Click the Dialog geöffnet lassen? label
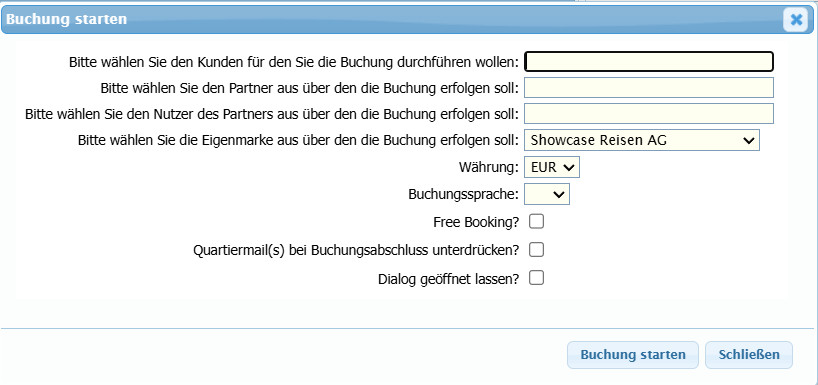The image size is (818, 385). (x=449, y=279)
